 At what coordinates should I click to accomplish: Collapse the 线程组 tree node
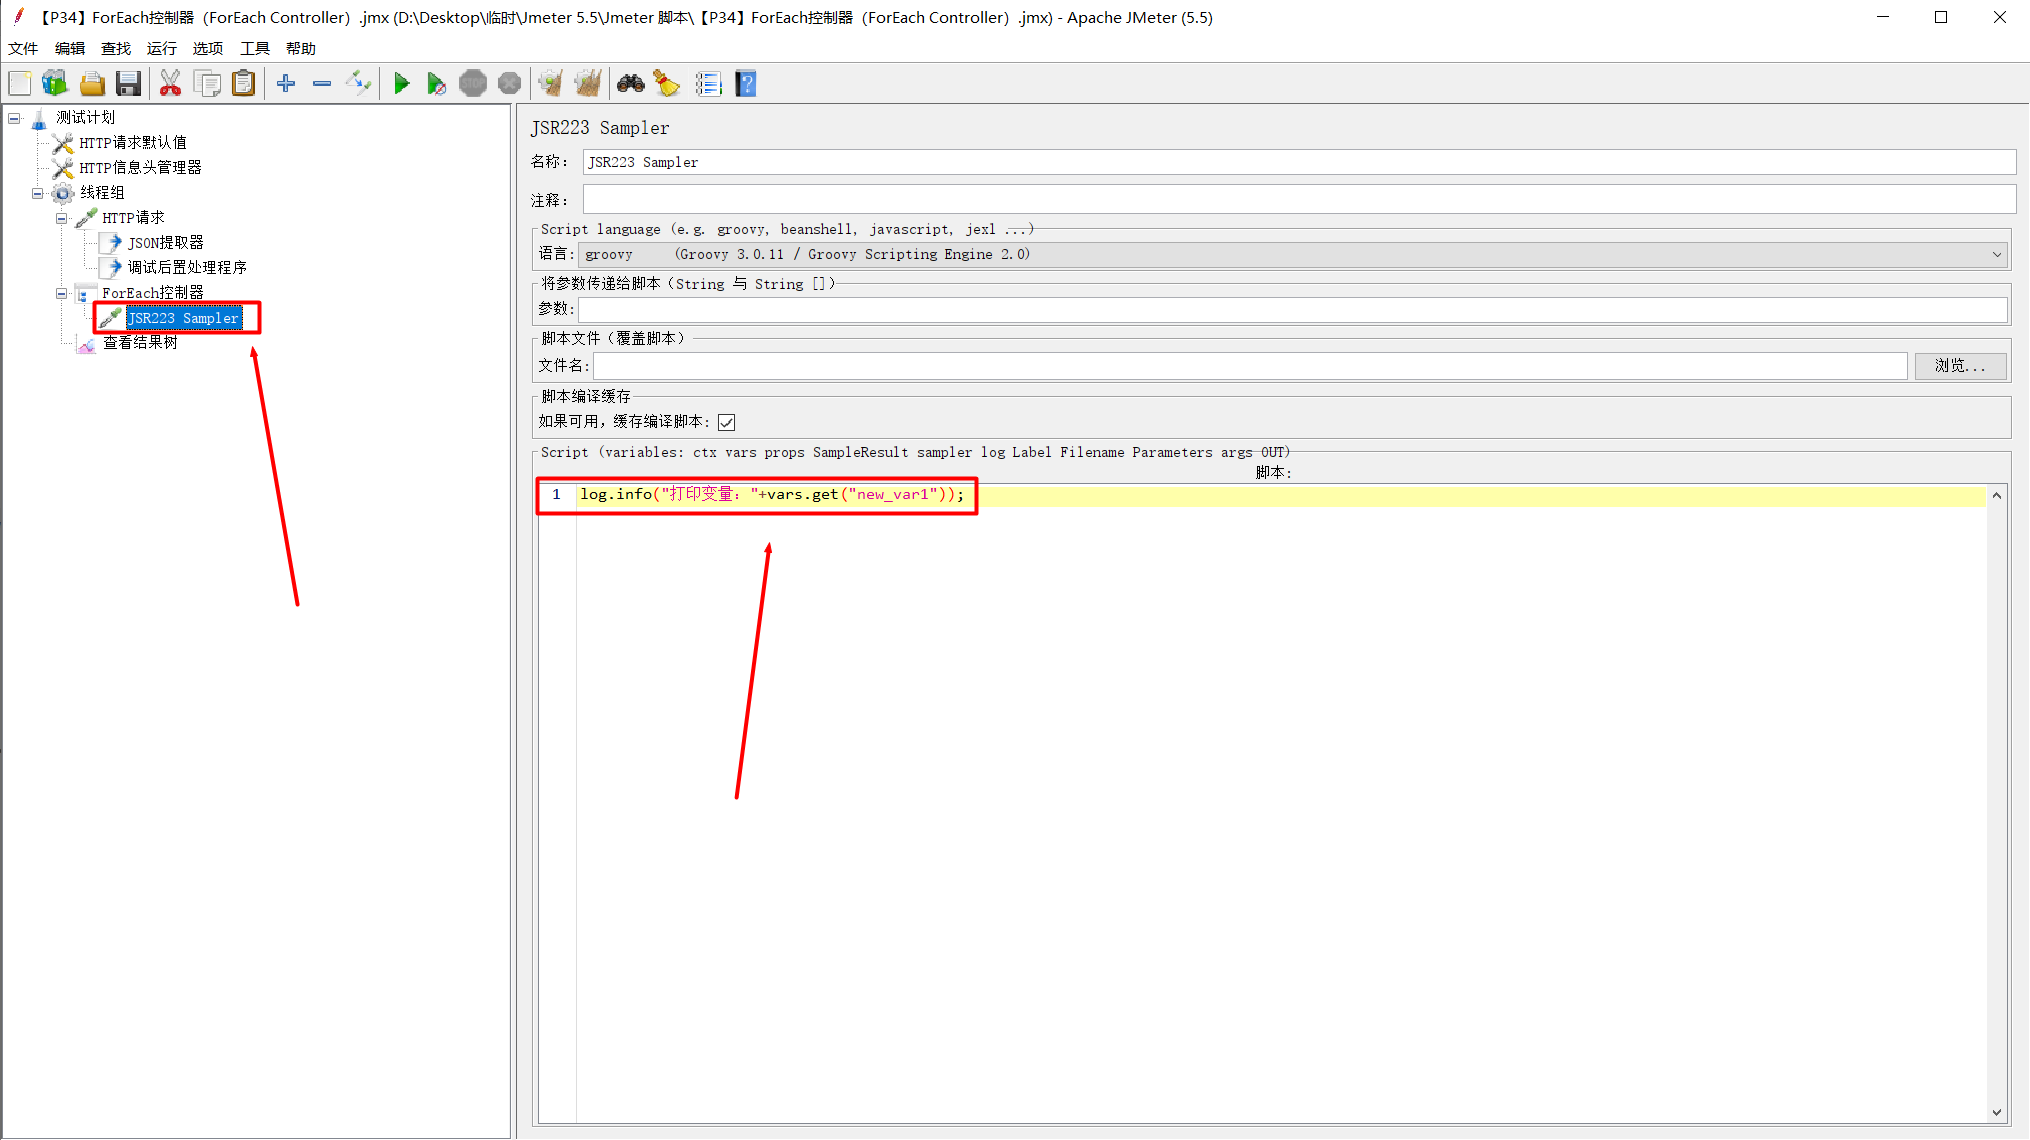(x=38, y=193)
